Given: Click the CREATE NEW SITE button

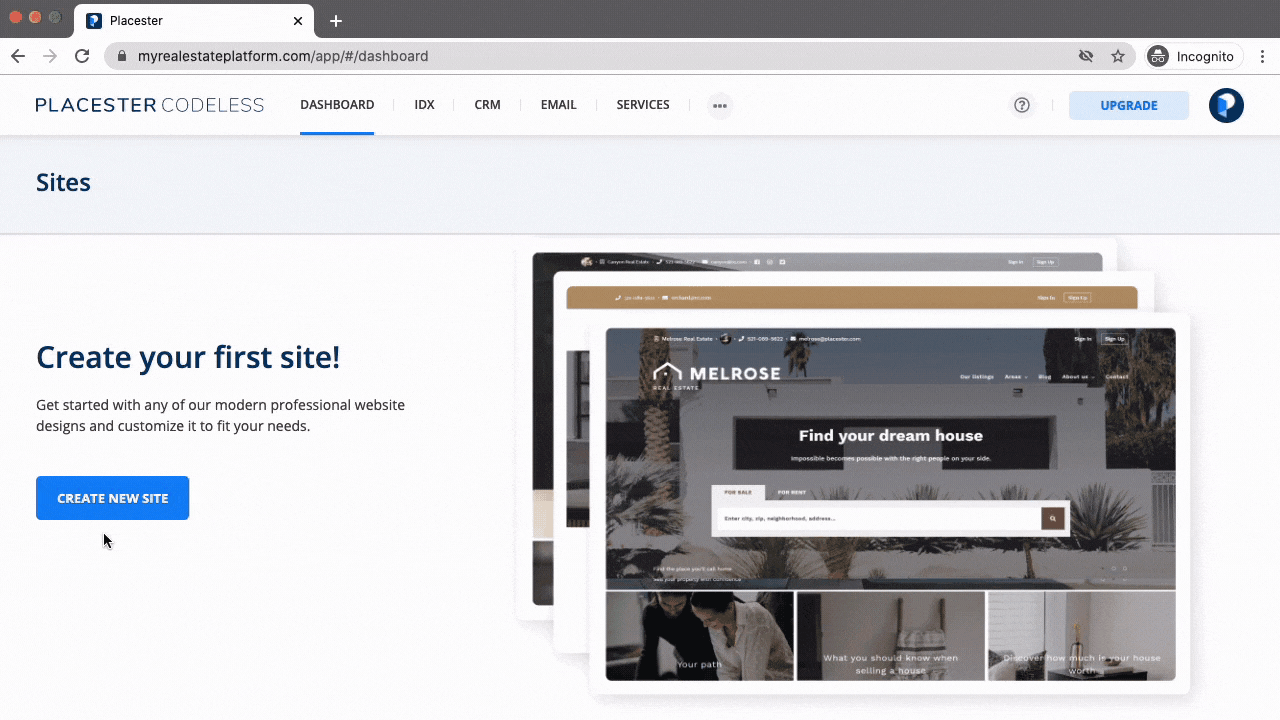Looking at the screenshot, I should click(x=112, y=497).
